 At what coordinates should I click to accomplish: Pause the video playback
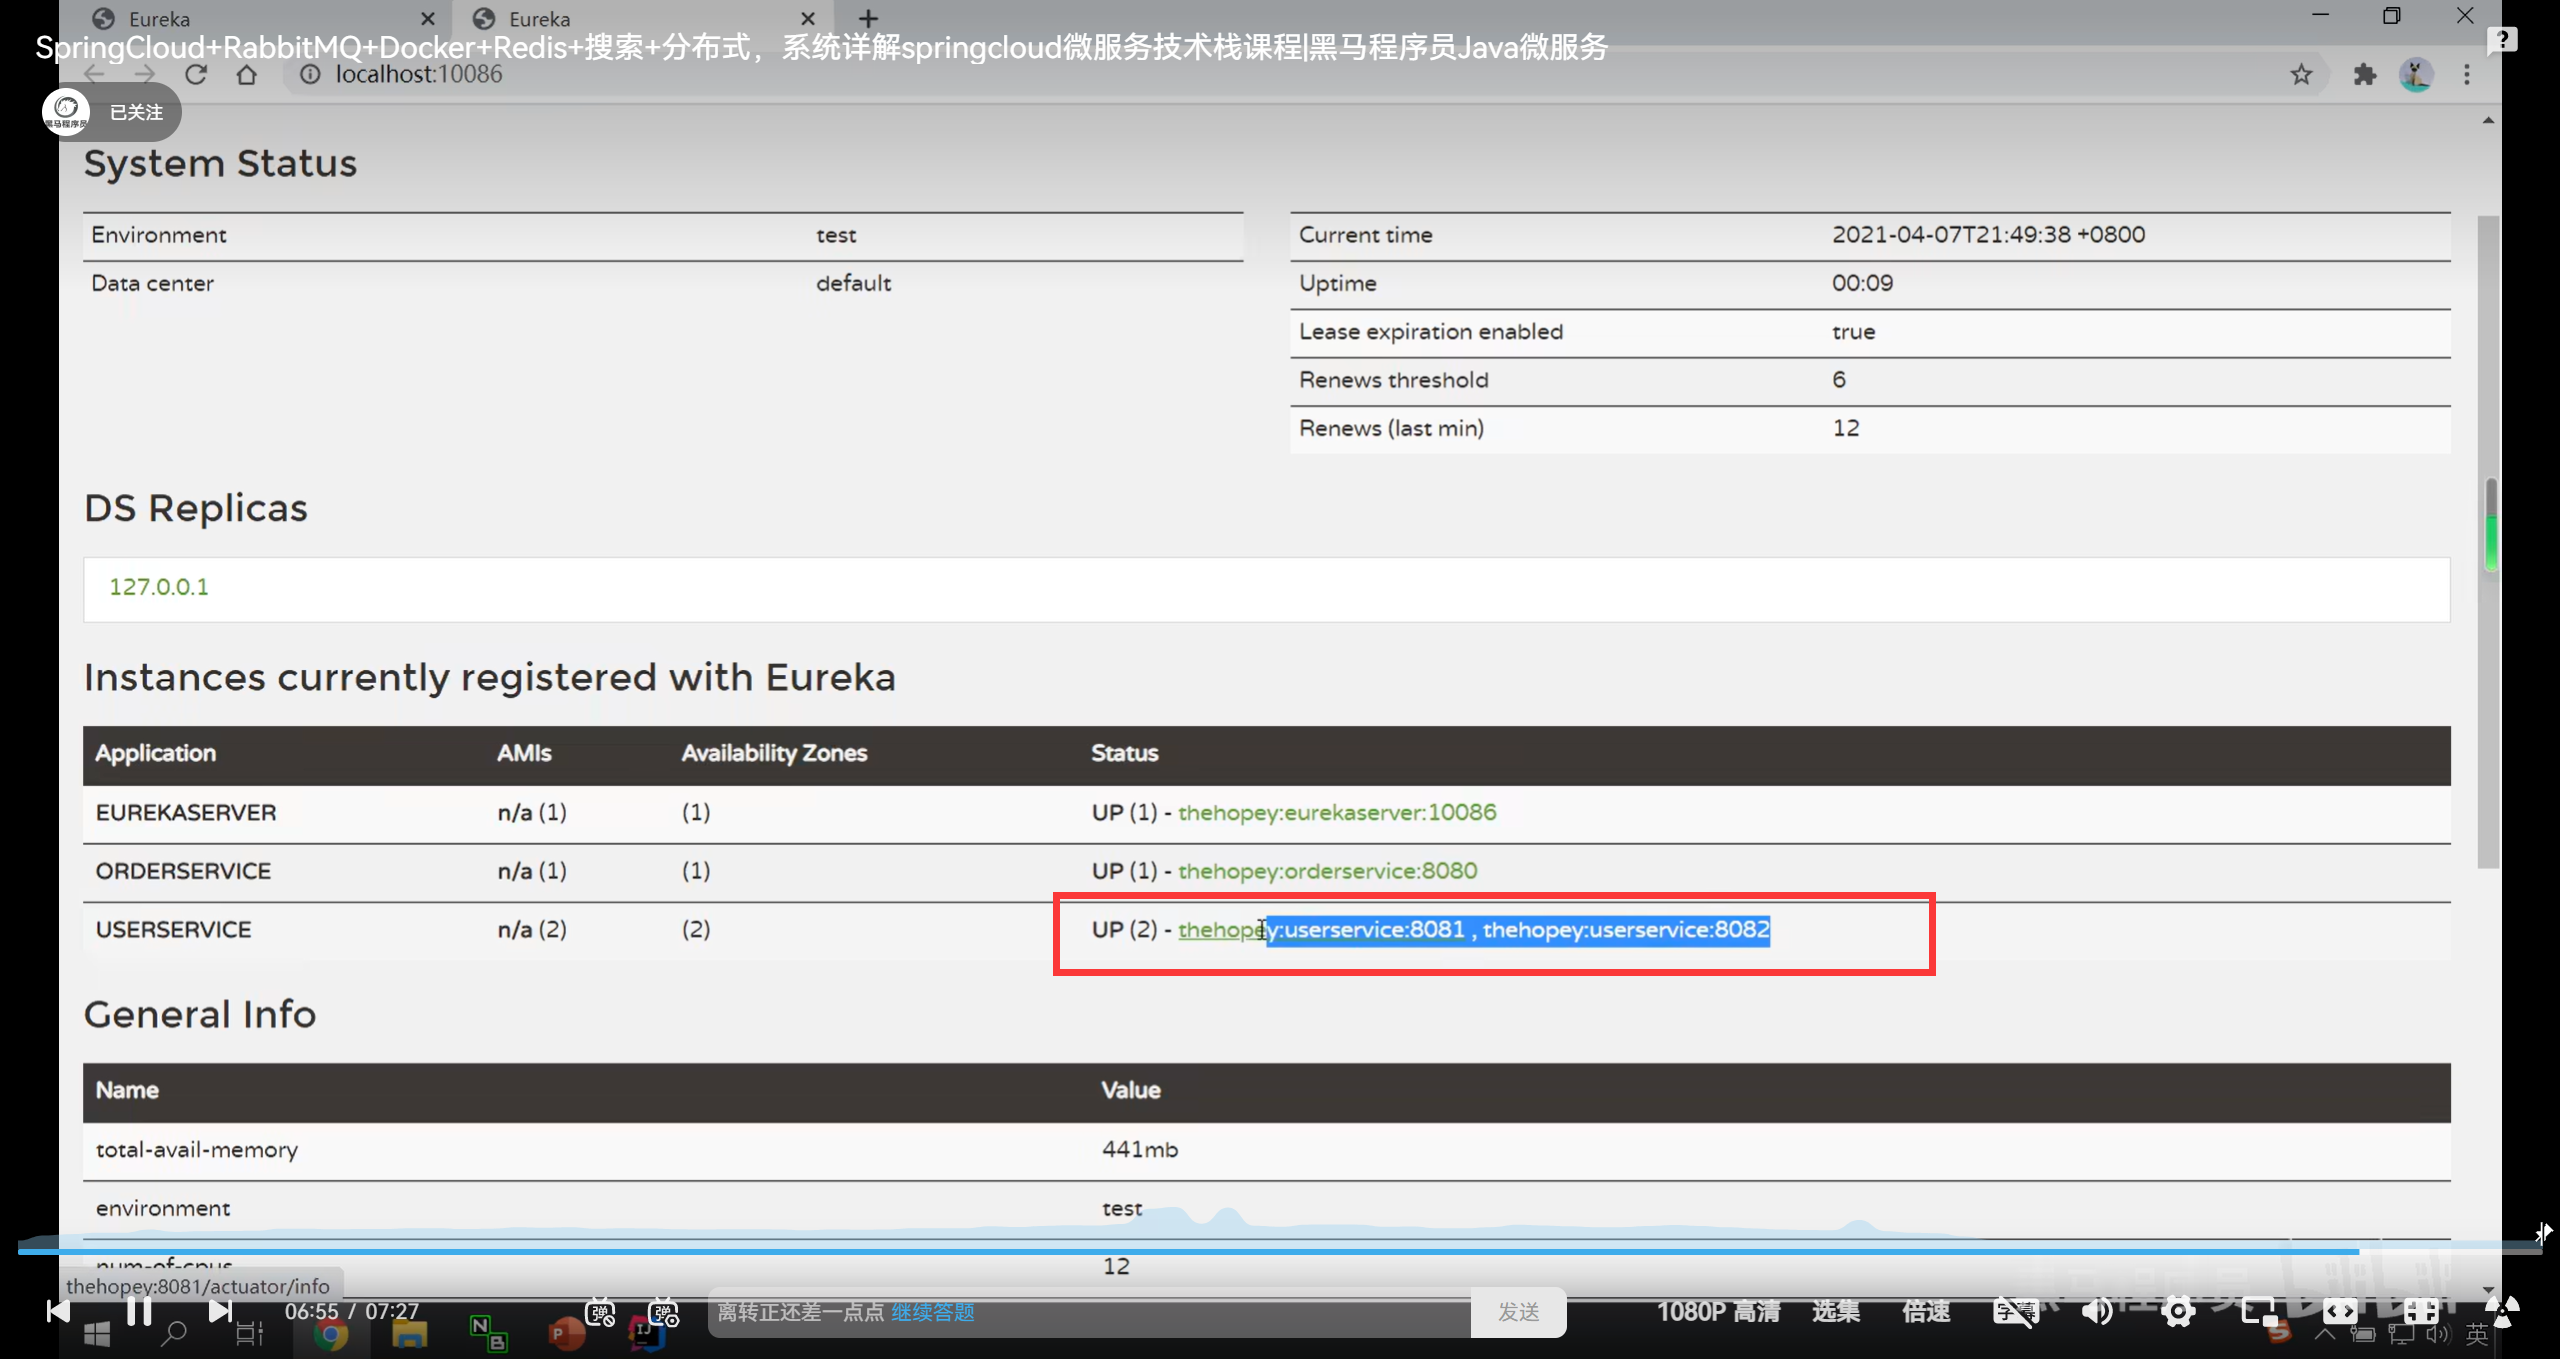coord(139,1311)
